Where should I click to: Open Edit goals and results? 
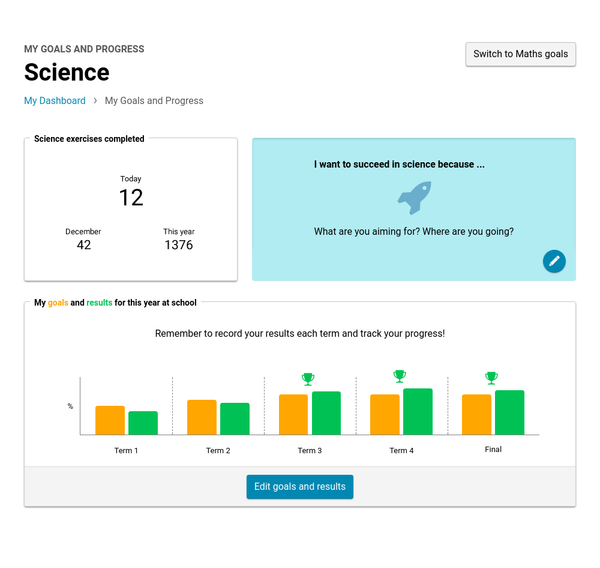click(x=300, y=487)
